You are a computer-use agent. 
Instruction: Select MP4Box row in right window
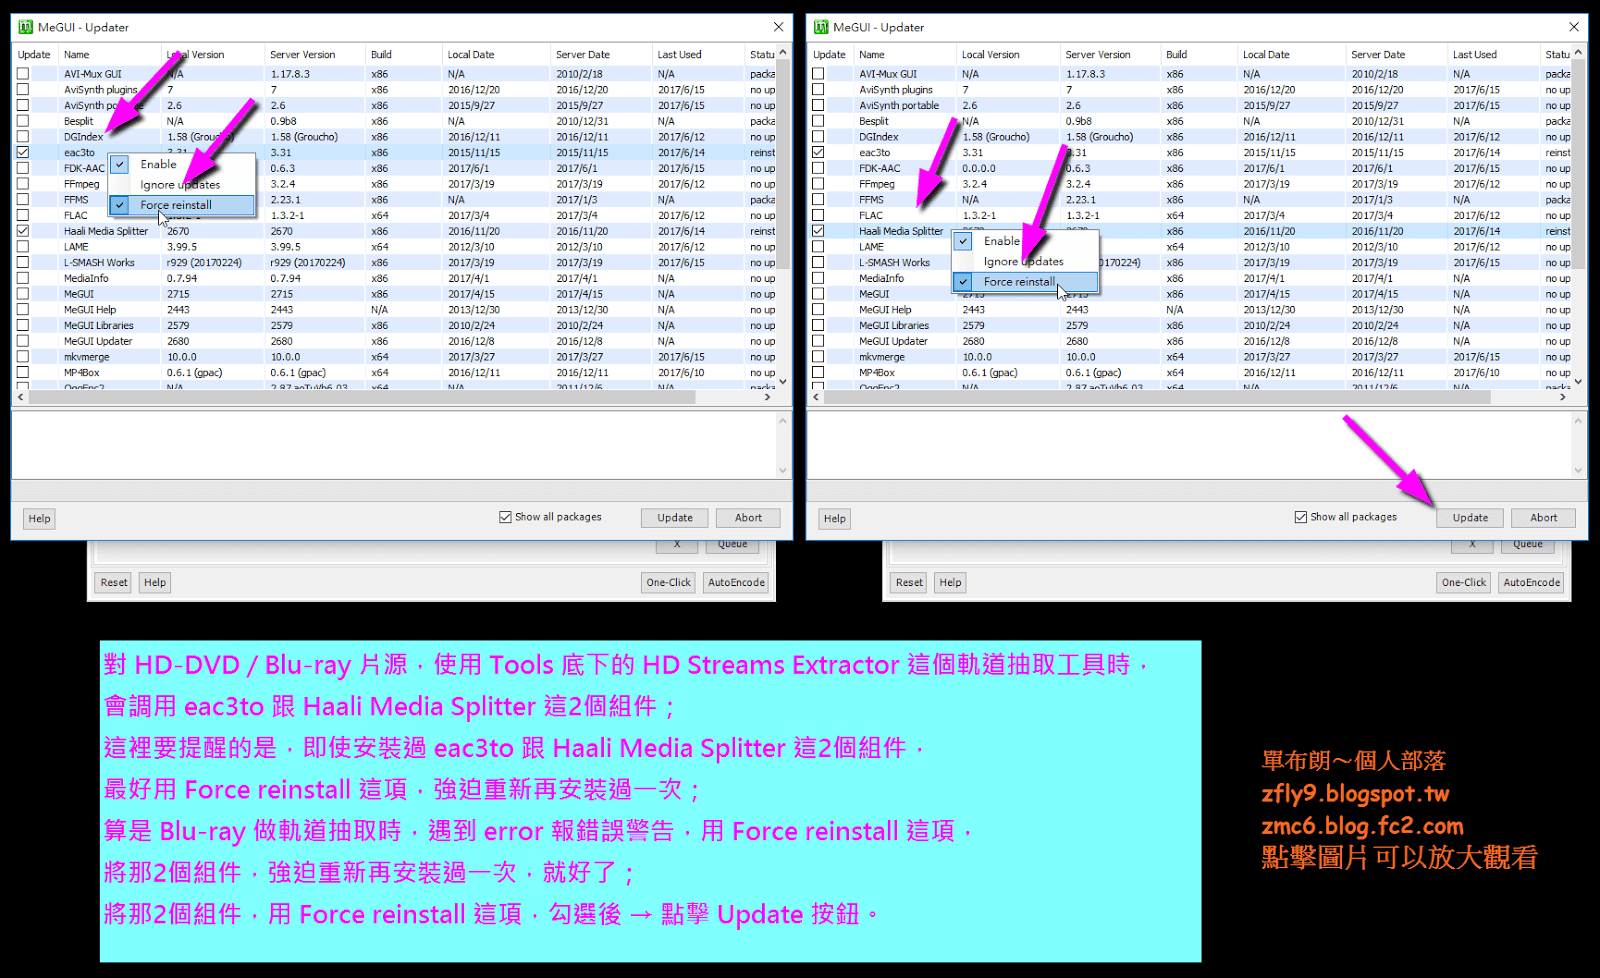1190,373
